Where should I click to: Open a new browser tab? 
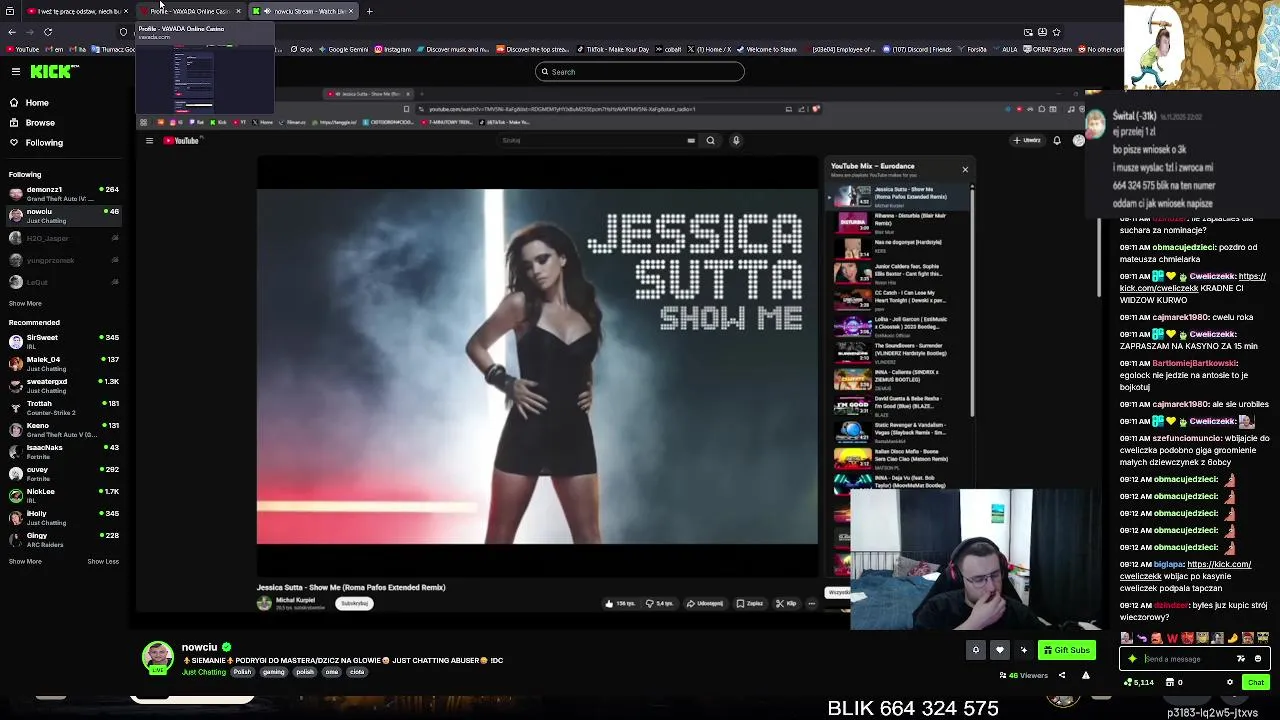[x=369, y=11]
